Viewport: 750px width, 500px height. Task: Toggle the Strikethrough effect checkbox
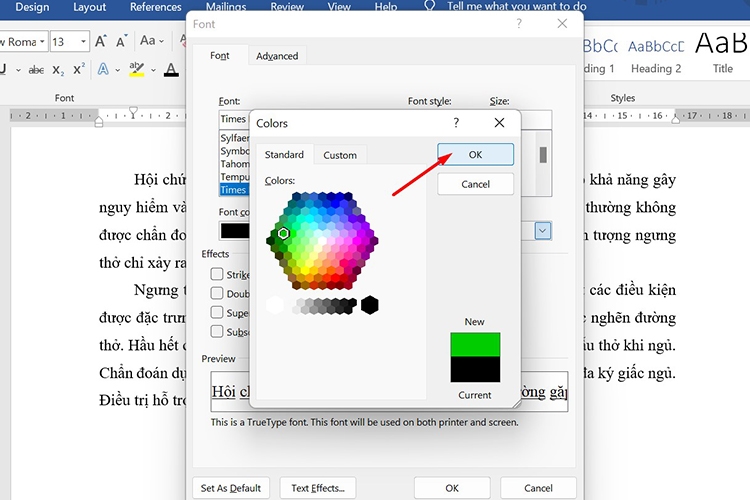(x=217, y=274)
